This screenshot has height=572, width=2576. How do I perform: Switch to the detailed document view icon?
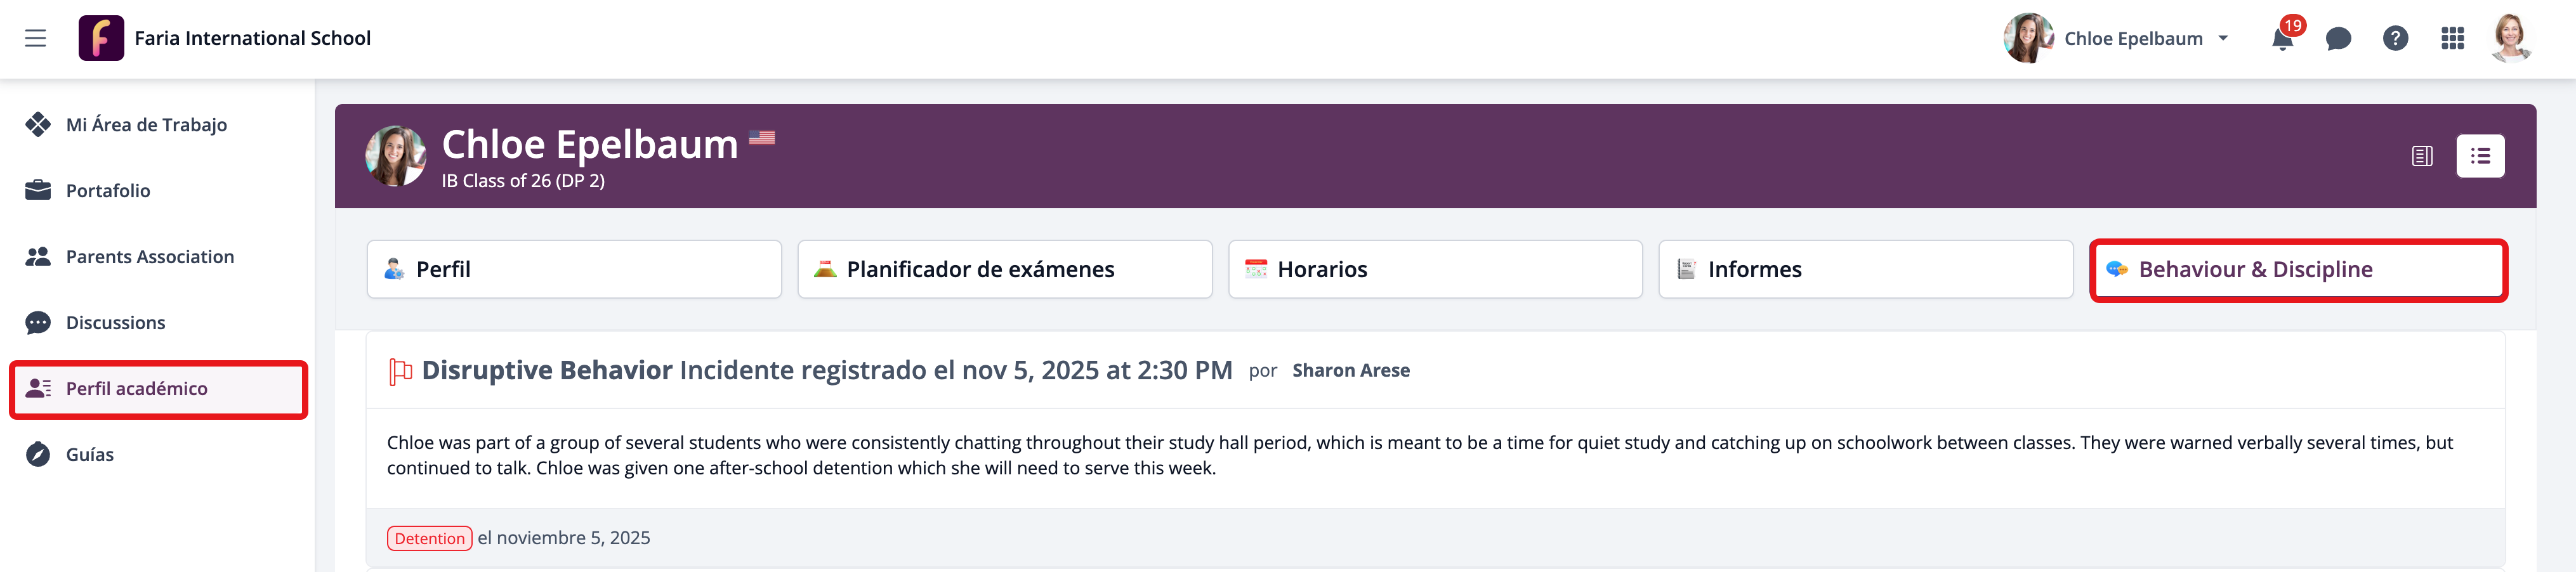[x=2422, y=156]
